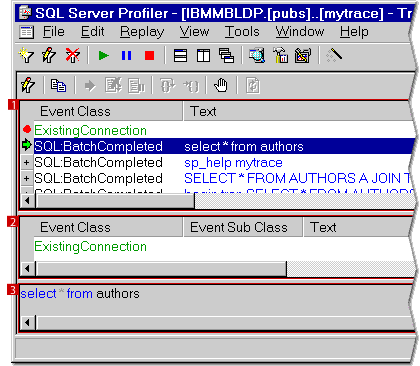Click the greyed script with cursor bar icon
Viewport: 420px width, 366px height.
136,86
